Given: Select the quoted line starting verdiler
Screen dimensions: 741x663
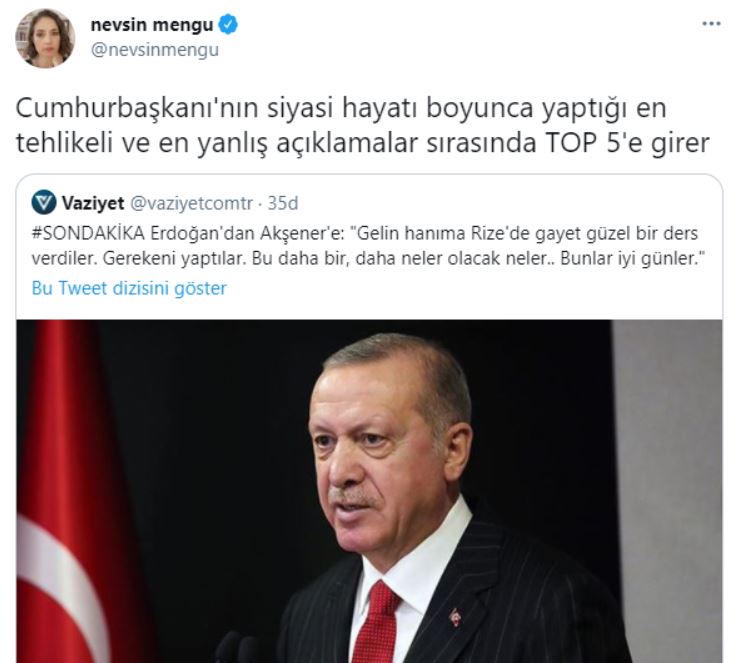Looking at the screenshot, I should pos(369,258).
